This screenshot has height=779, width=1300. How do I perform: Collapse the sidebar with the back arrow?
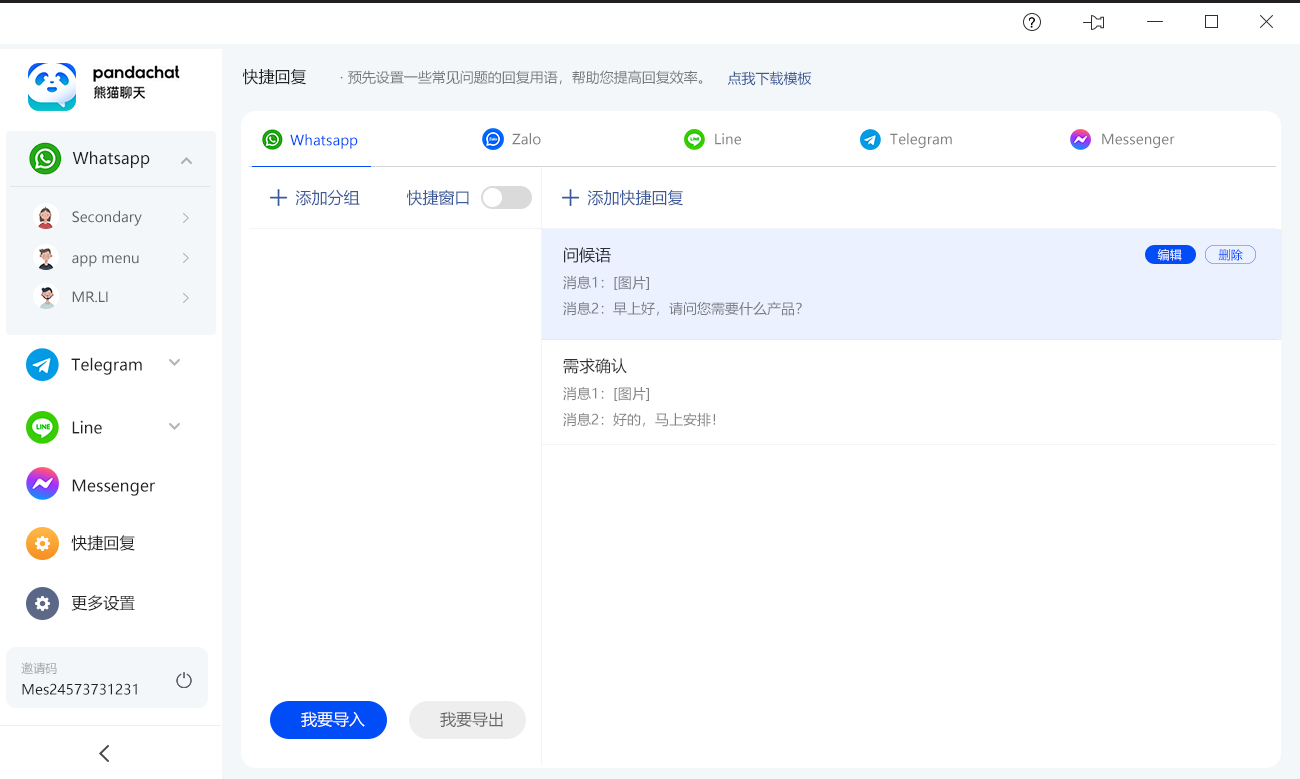105,753
